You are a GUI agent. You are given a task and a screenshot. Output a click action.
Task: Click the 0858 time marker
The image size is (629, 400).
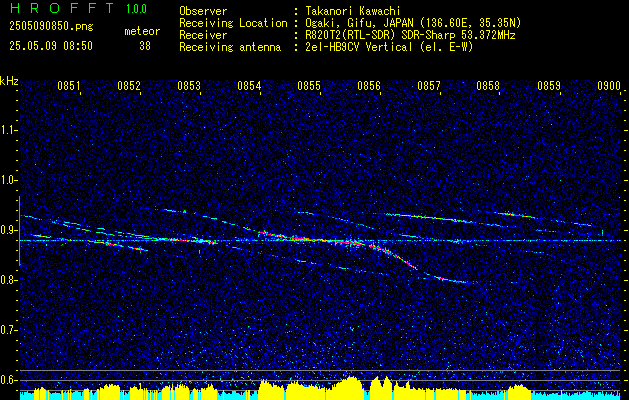(489, 86)
